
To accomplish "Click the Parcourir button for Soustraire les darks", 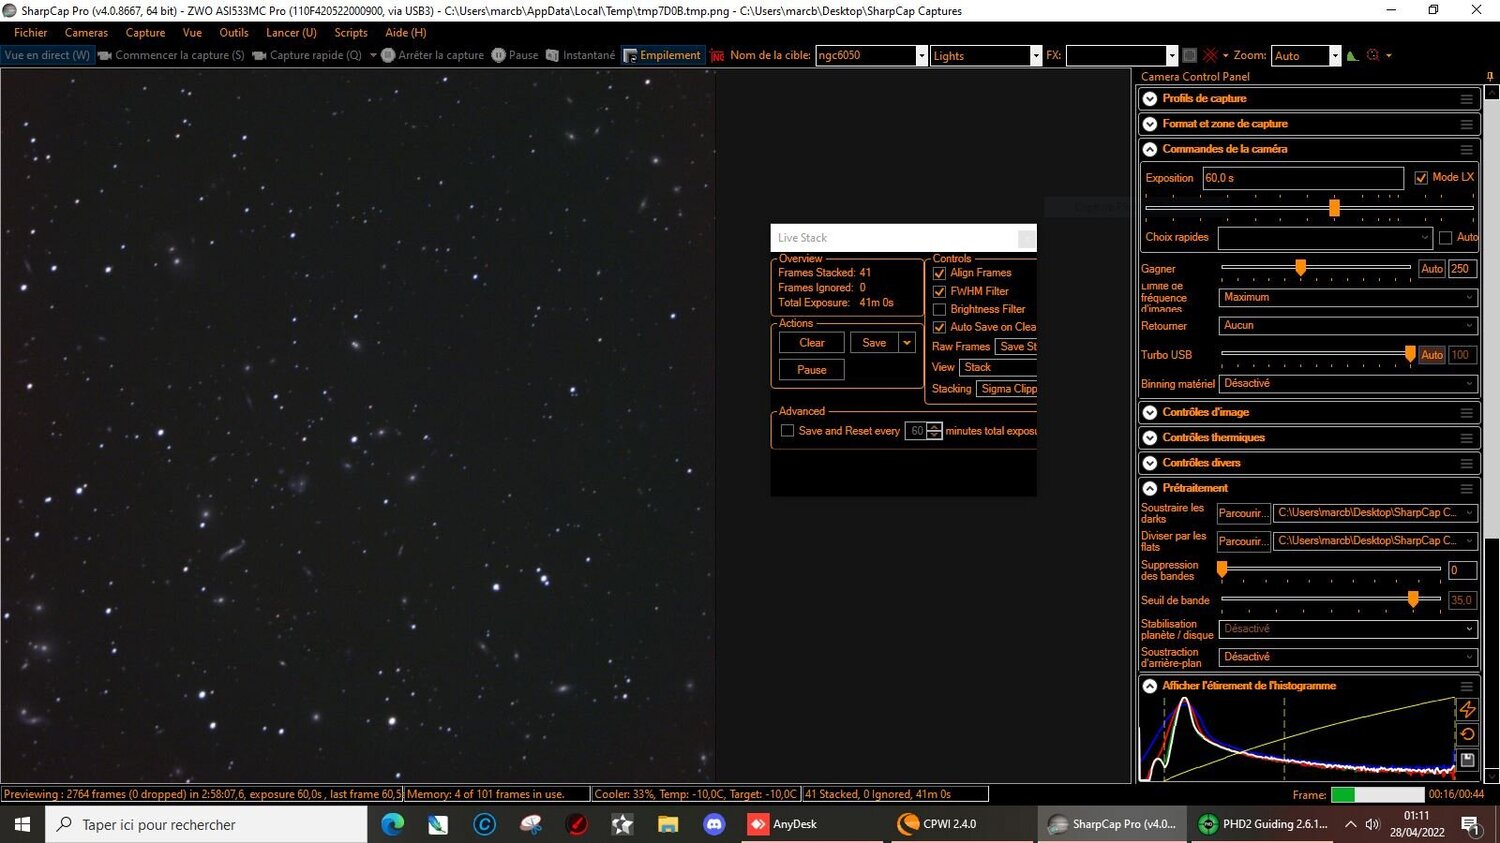I will [1242, 513].
